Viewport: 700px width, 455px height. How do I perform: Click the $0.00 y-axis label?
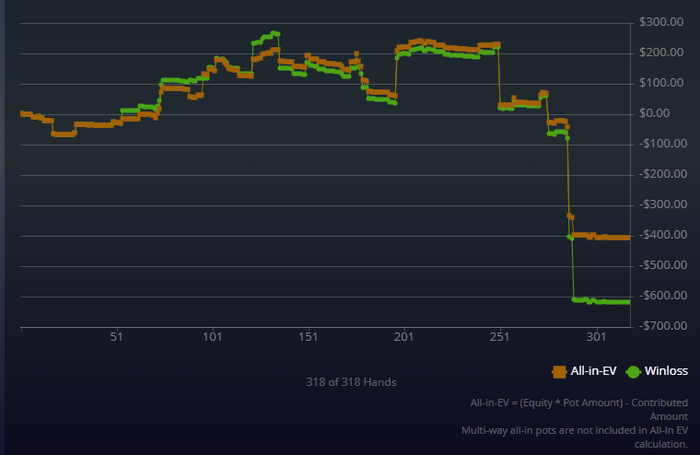coord(655,113)
